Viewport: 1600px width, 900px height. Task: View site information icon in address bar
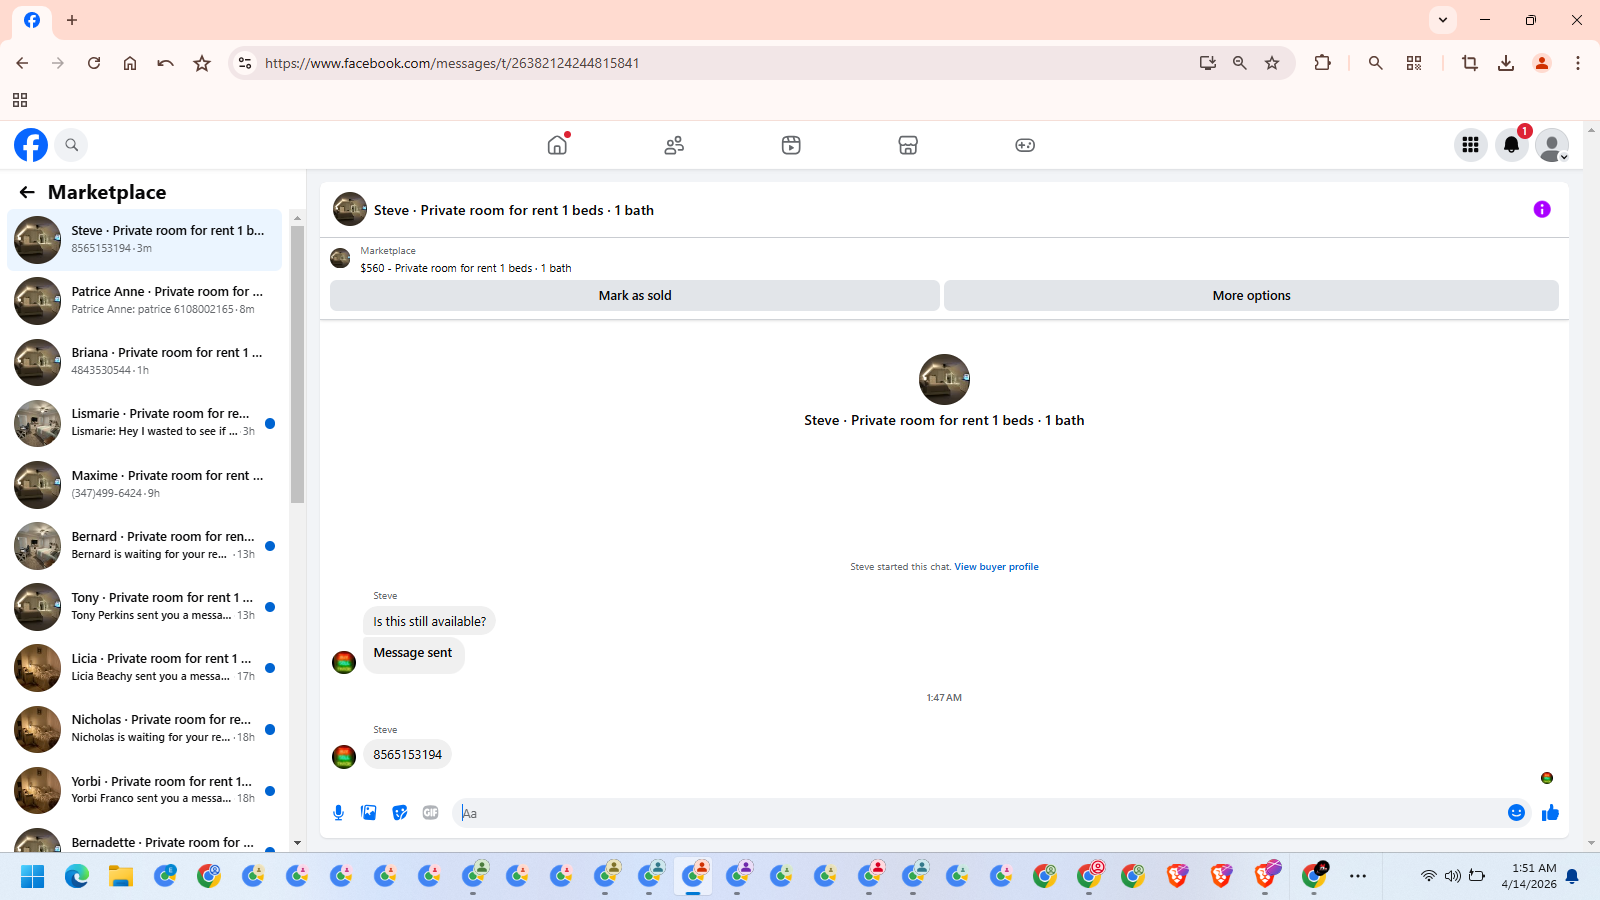point(245,63)
